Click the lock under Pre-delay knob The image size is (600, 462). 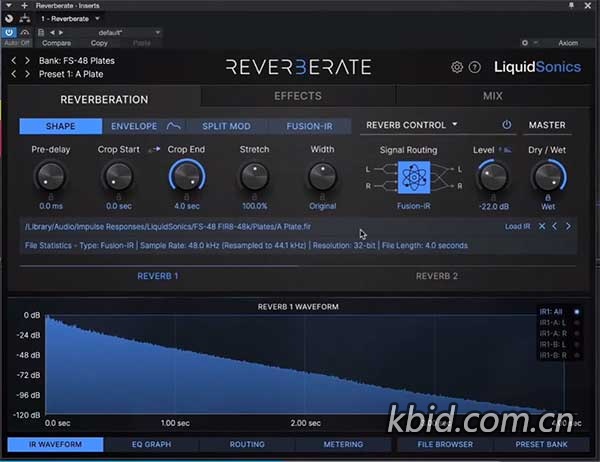click(51, 197)
